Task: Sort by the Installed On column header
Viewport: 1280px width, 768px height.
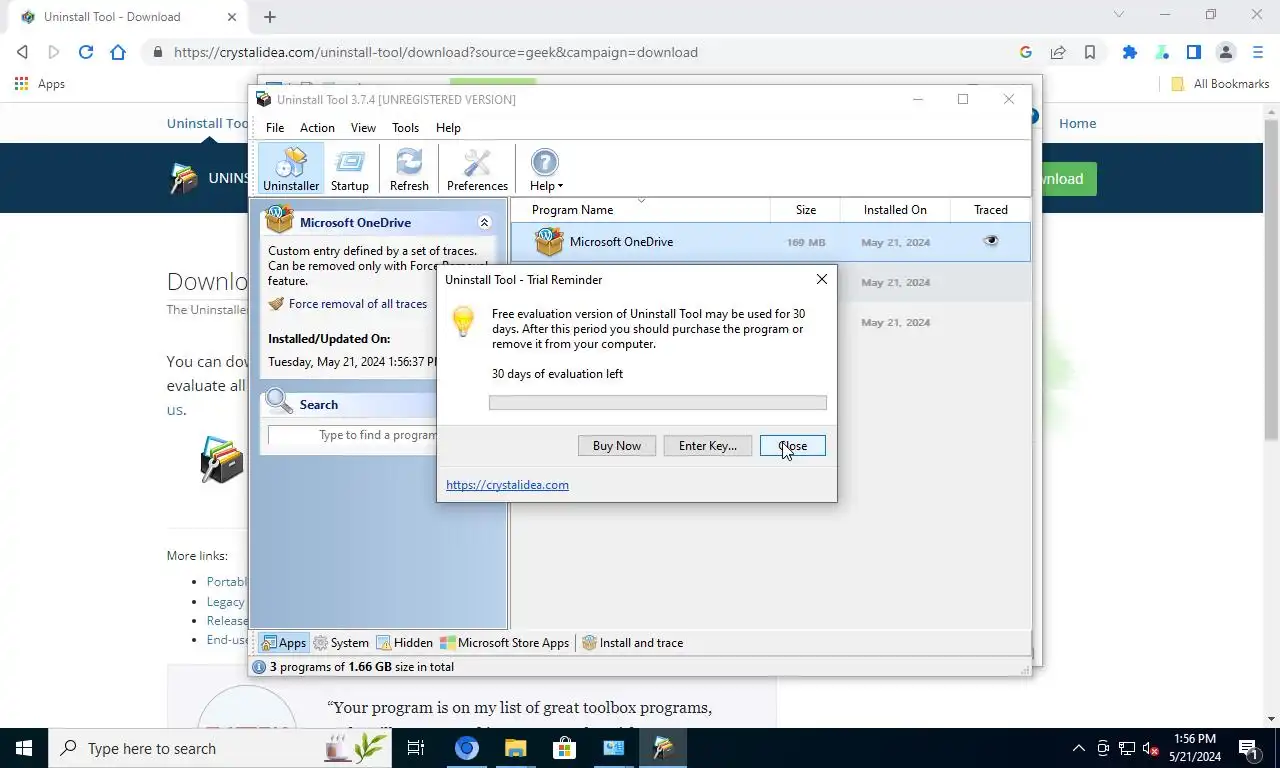Action: tap(895, 210)
